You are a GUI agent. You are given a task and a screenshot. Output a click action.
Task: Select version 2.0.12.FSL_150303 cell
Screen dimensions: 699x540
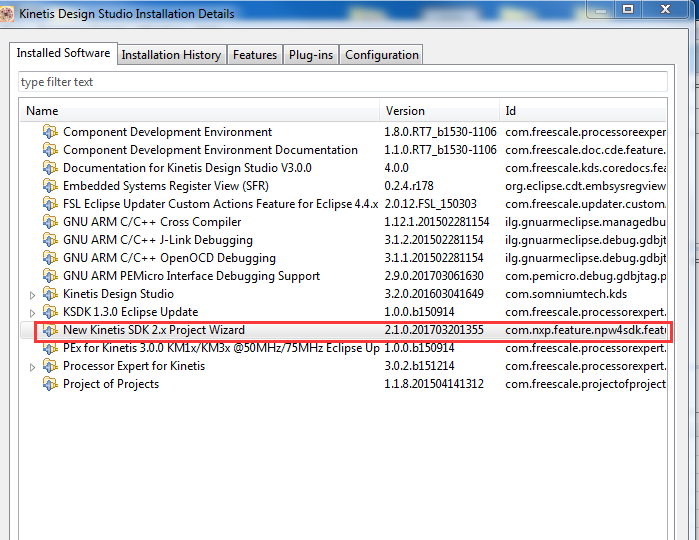[431, 204]
